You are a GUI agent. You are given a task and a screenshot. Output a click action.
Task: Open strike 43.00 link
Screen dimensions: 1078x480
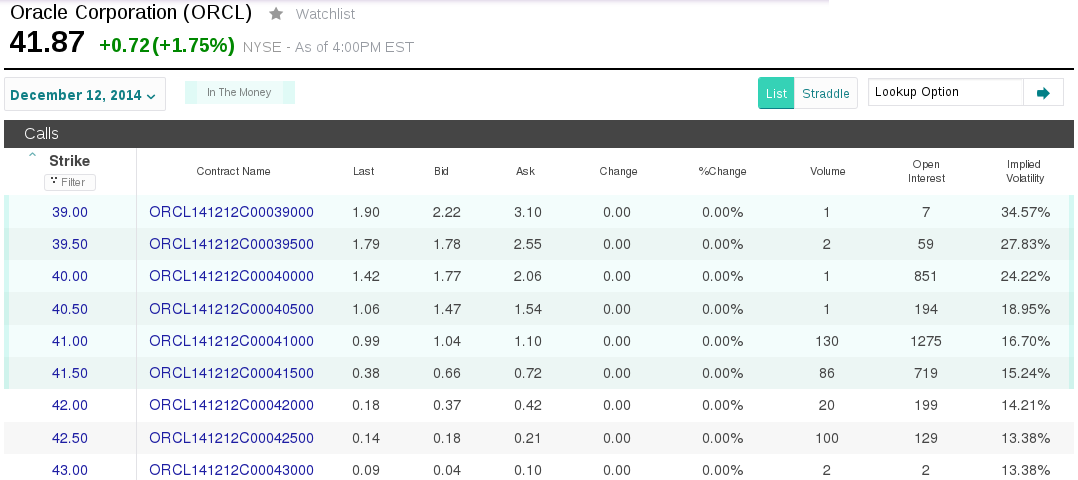(x=70, y=470)
